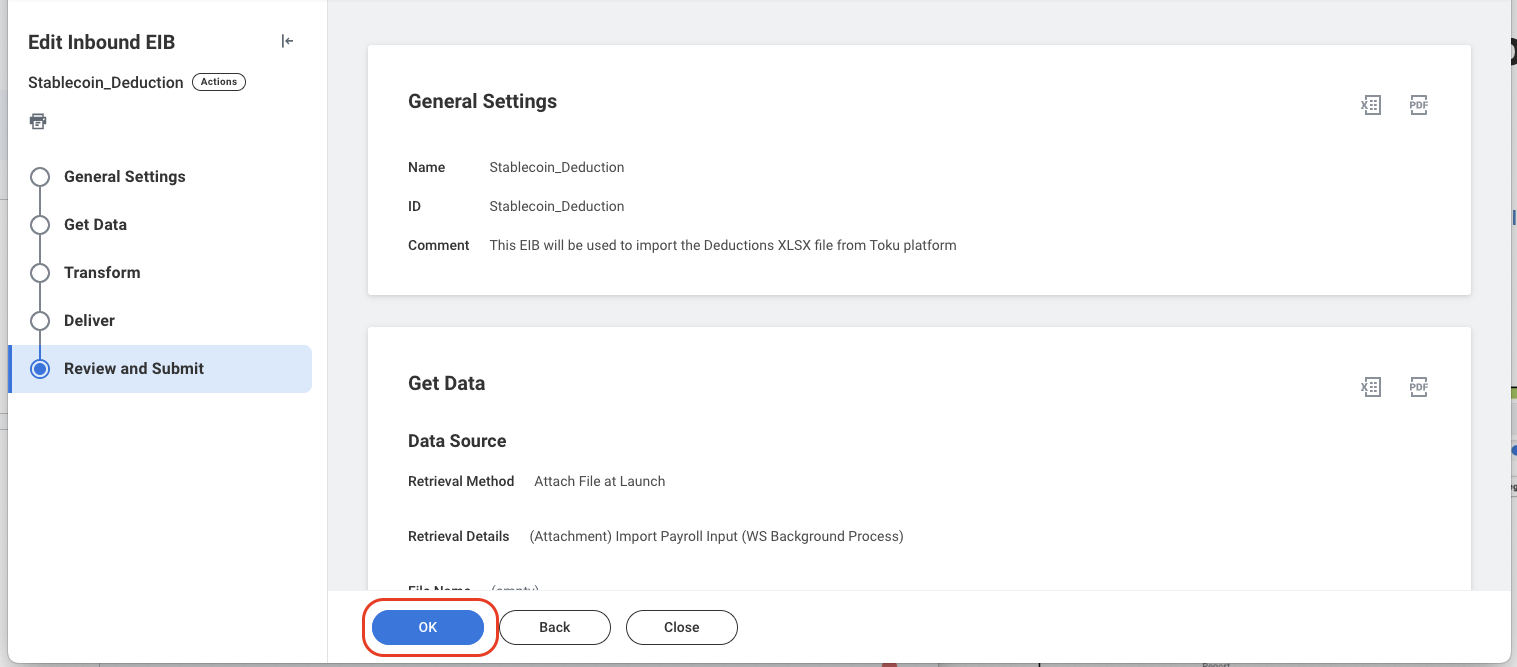
Task: Click the ID value Stablecoin_Deduction
Action: coord(557,206)
